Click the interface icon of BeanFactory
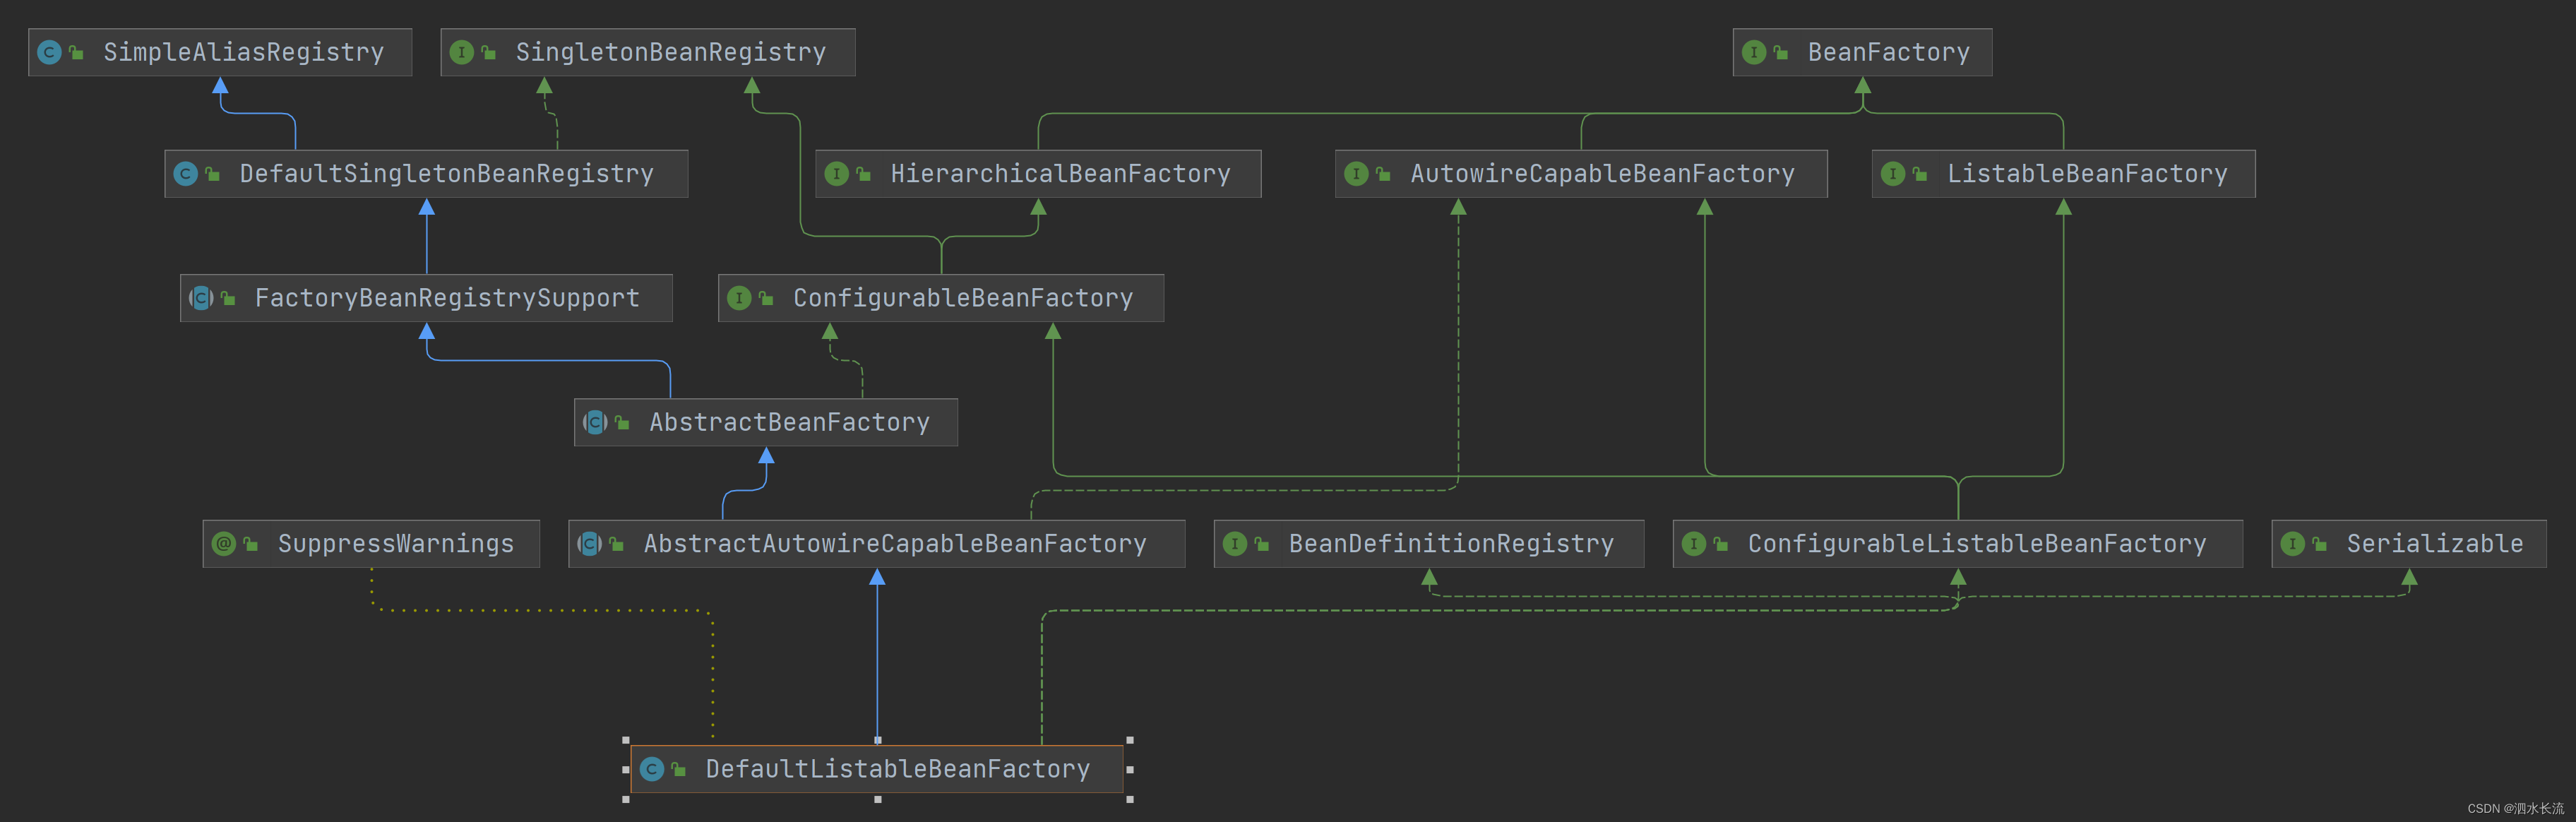Image resolution: width=2576 pixels, height=822 pixels. (1753, 52)
